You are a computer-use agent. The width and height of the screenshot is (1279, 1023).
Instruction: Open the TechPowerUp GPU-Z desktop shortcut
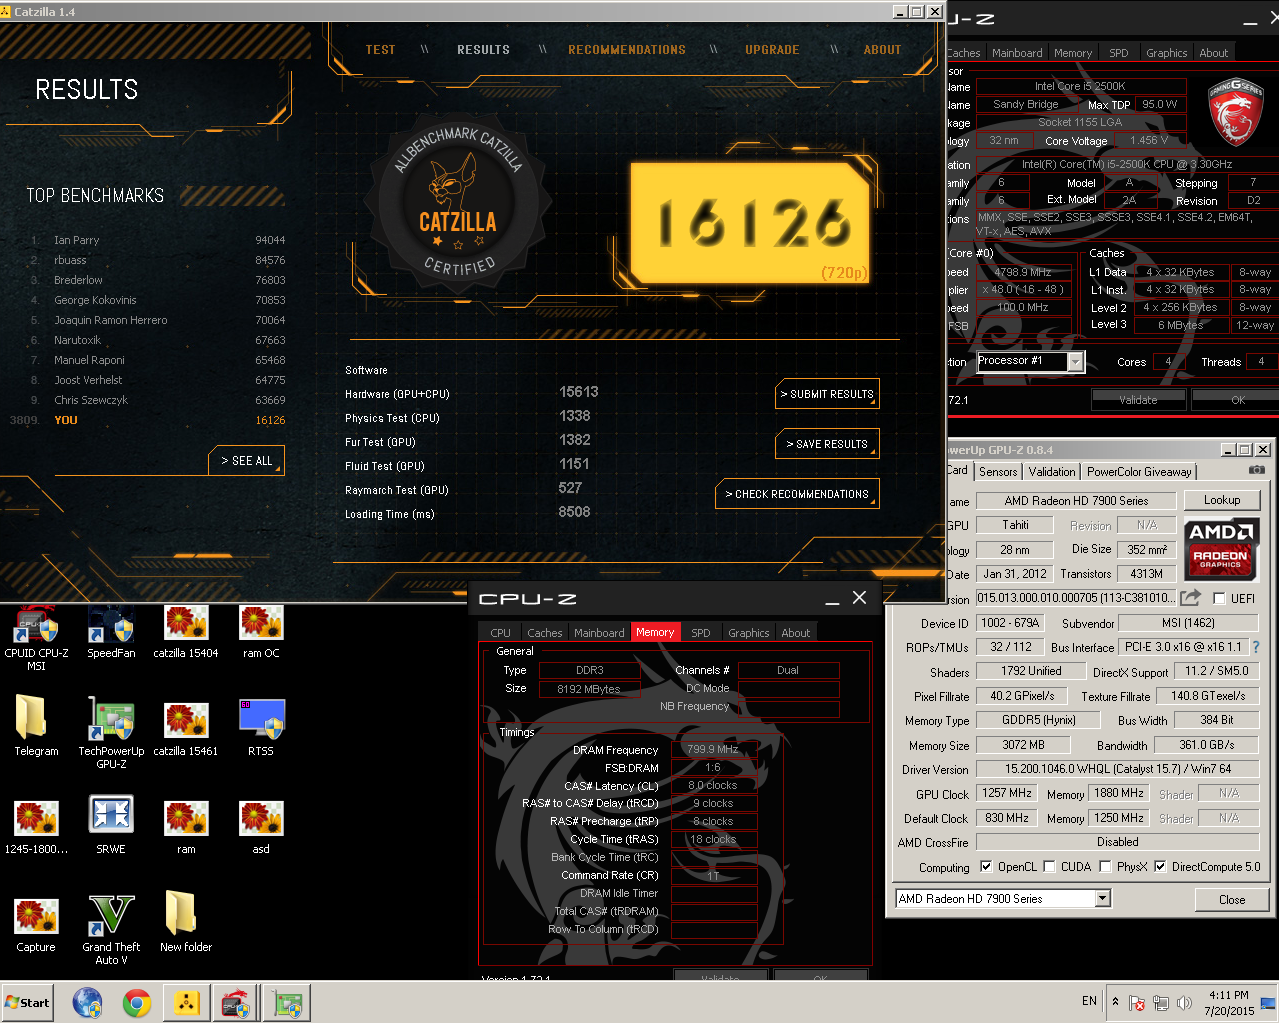click(111, 734)
